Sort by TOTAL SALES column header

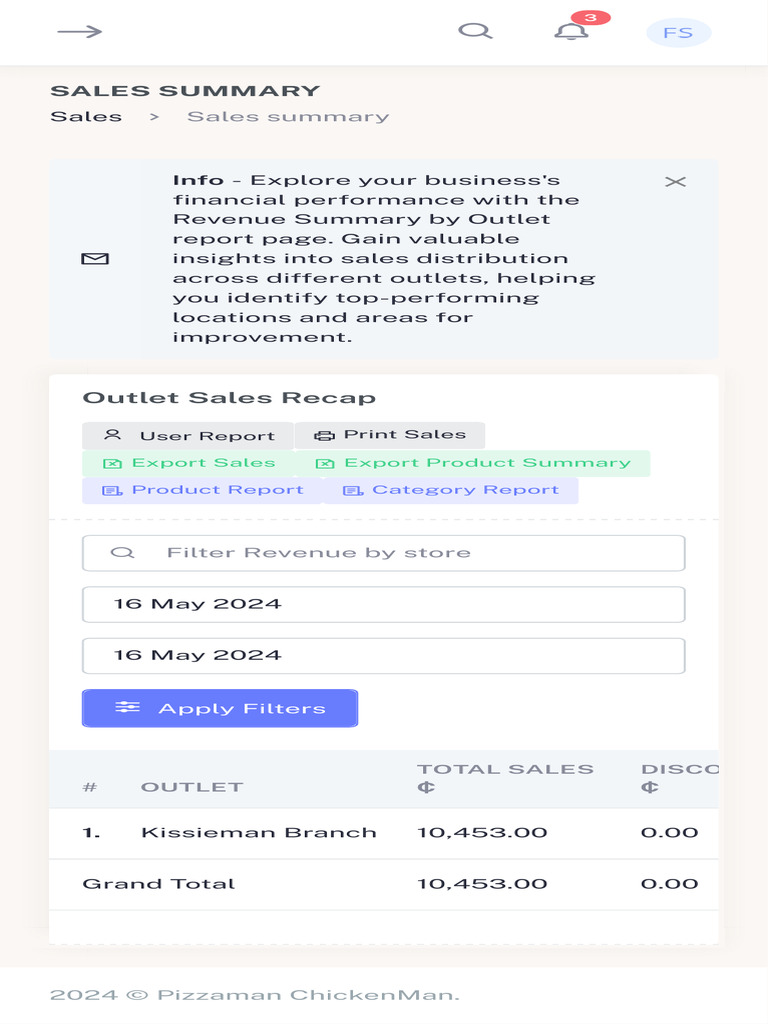pyautogui.click(x=505, y=778)
